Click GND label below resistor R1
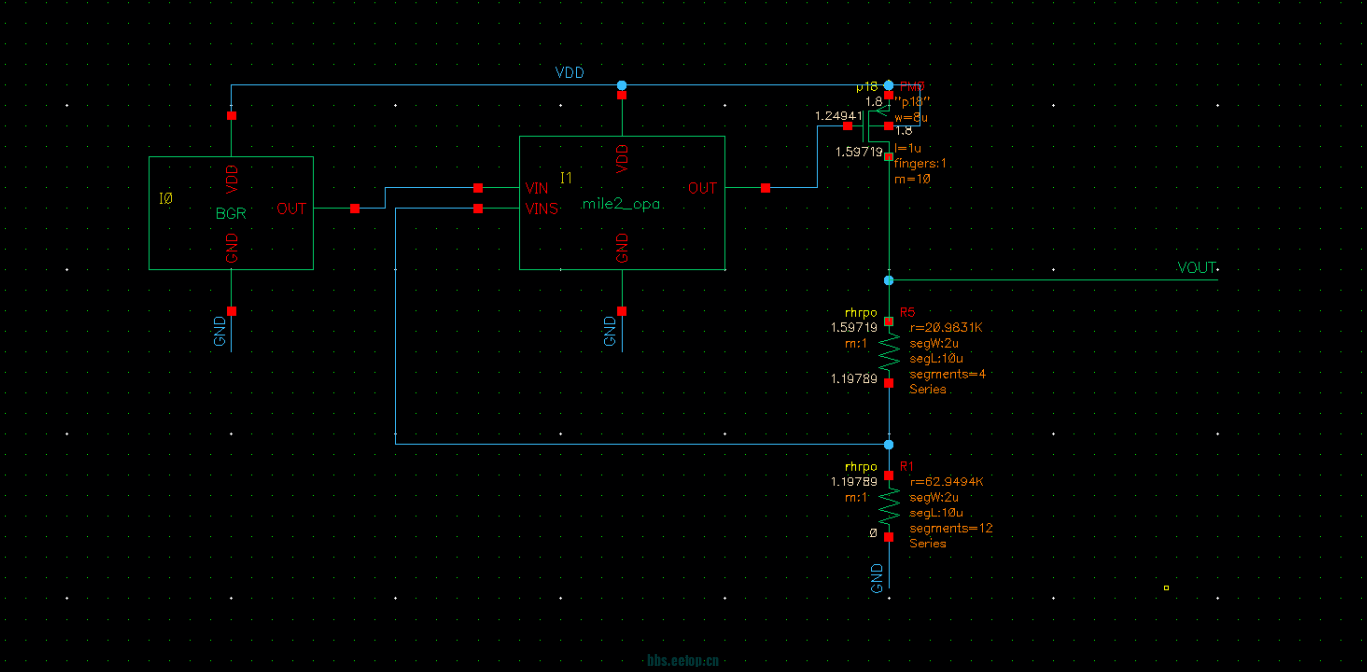This screenshot has height=672, width=1367. click(x=877, y=578)
